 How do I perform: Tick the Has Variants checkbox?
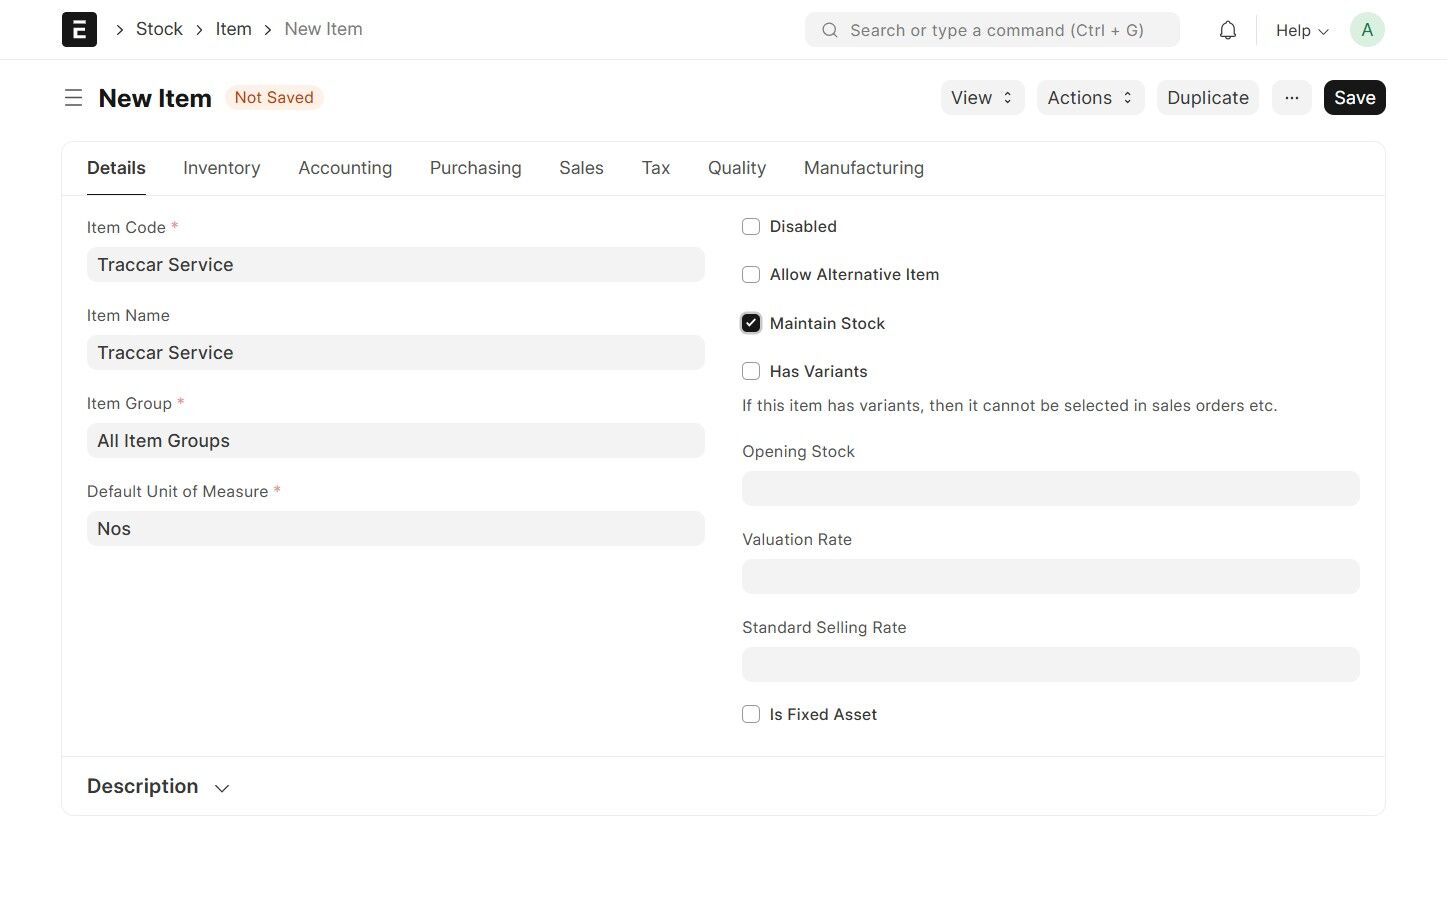point(751,371)
